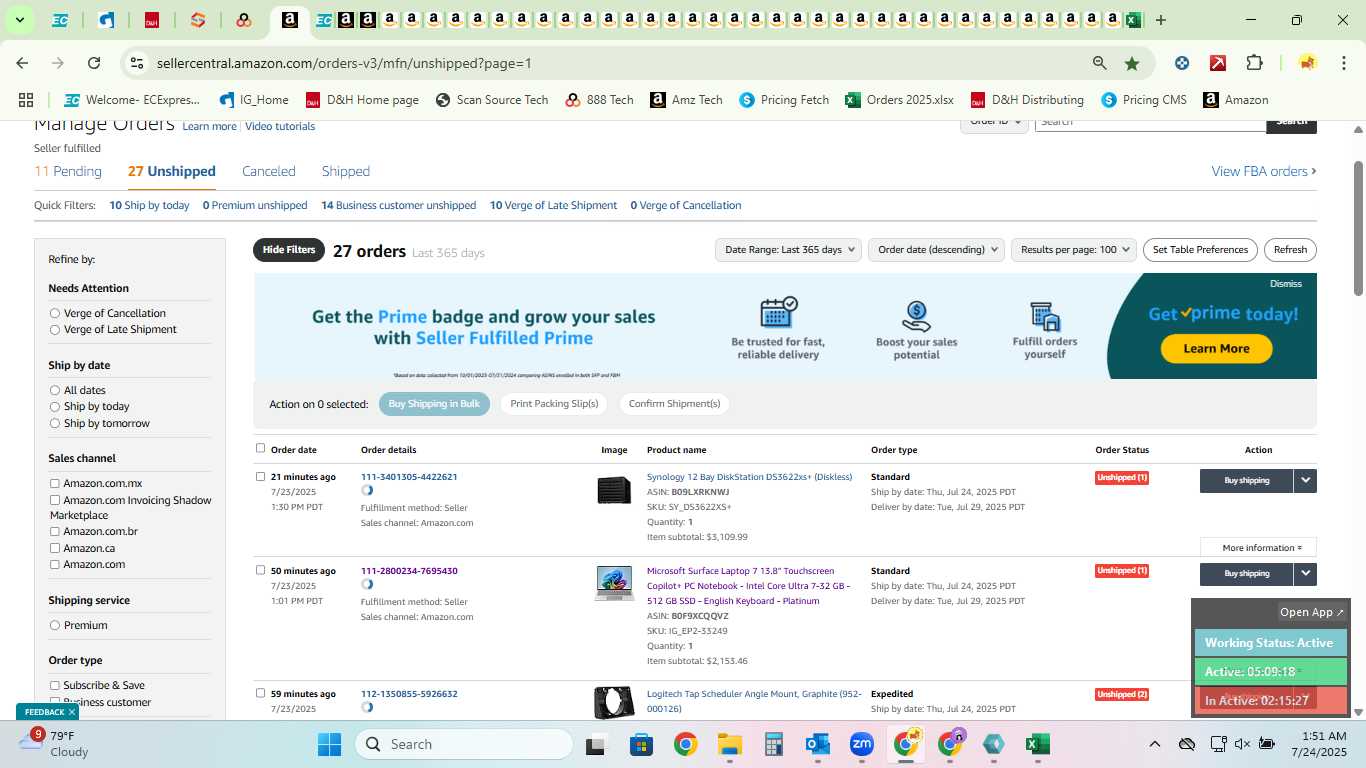Open Order ID search type dropdown
Screen dimensions: 1366x768
pyautogui.click(x=996, y=123)
